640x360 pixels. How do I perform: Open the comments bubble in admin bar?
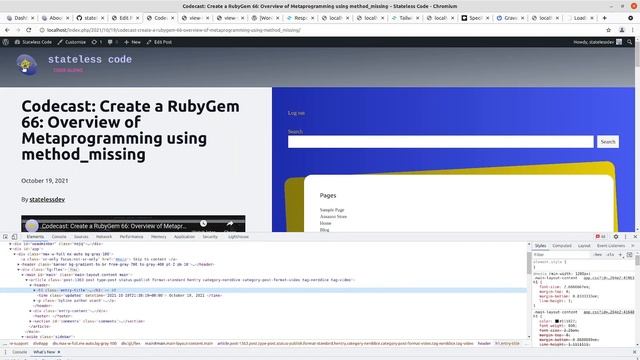click(x=113, y=42)
